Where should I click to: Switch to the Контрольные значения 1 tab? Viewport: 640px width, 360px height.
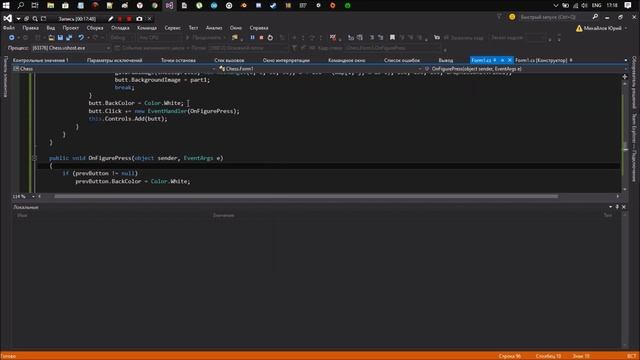[41, 60]
